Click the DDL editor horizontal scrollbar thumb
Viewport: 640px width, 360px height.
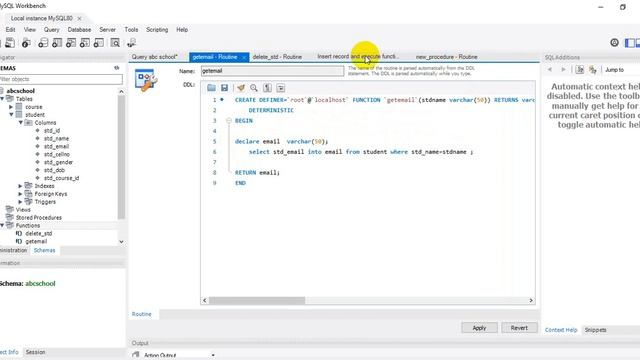click(x=257, y=300)
